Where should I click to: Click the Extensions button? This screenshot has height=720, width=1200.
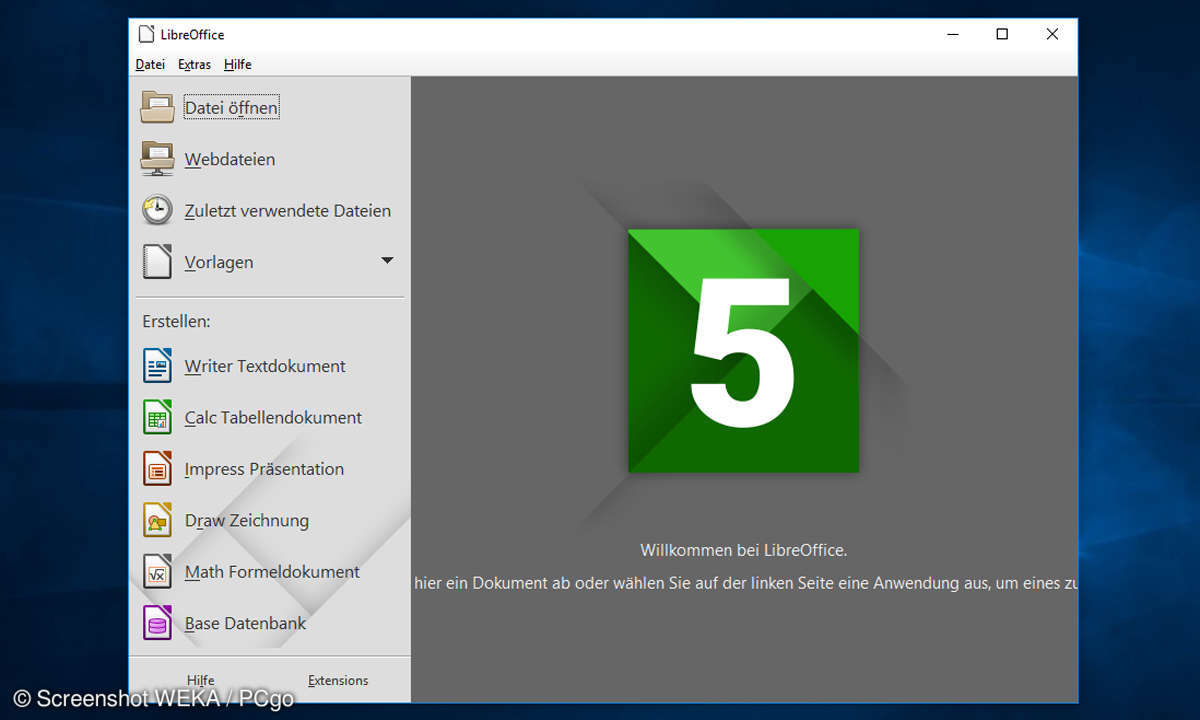[x=338, y=680]
